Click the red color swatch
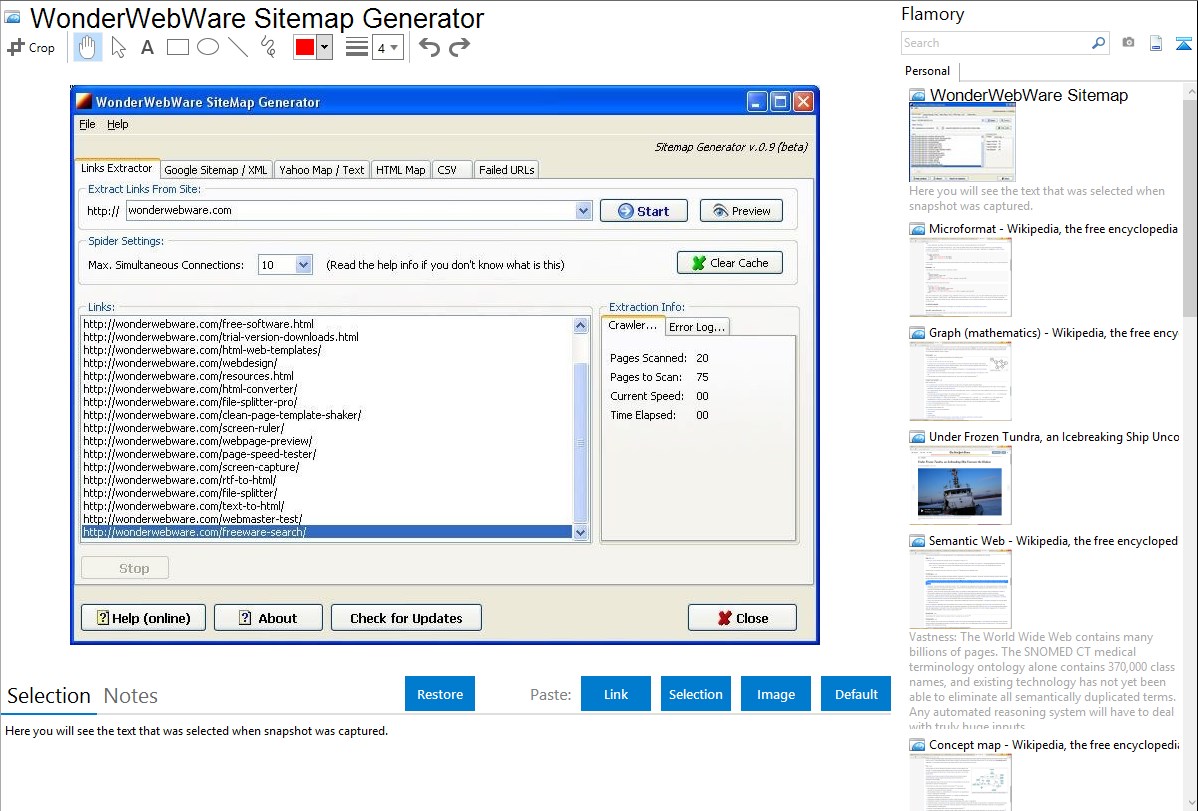The height and width of the screenshot is (811, 1198). (304, 47)
